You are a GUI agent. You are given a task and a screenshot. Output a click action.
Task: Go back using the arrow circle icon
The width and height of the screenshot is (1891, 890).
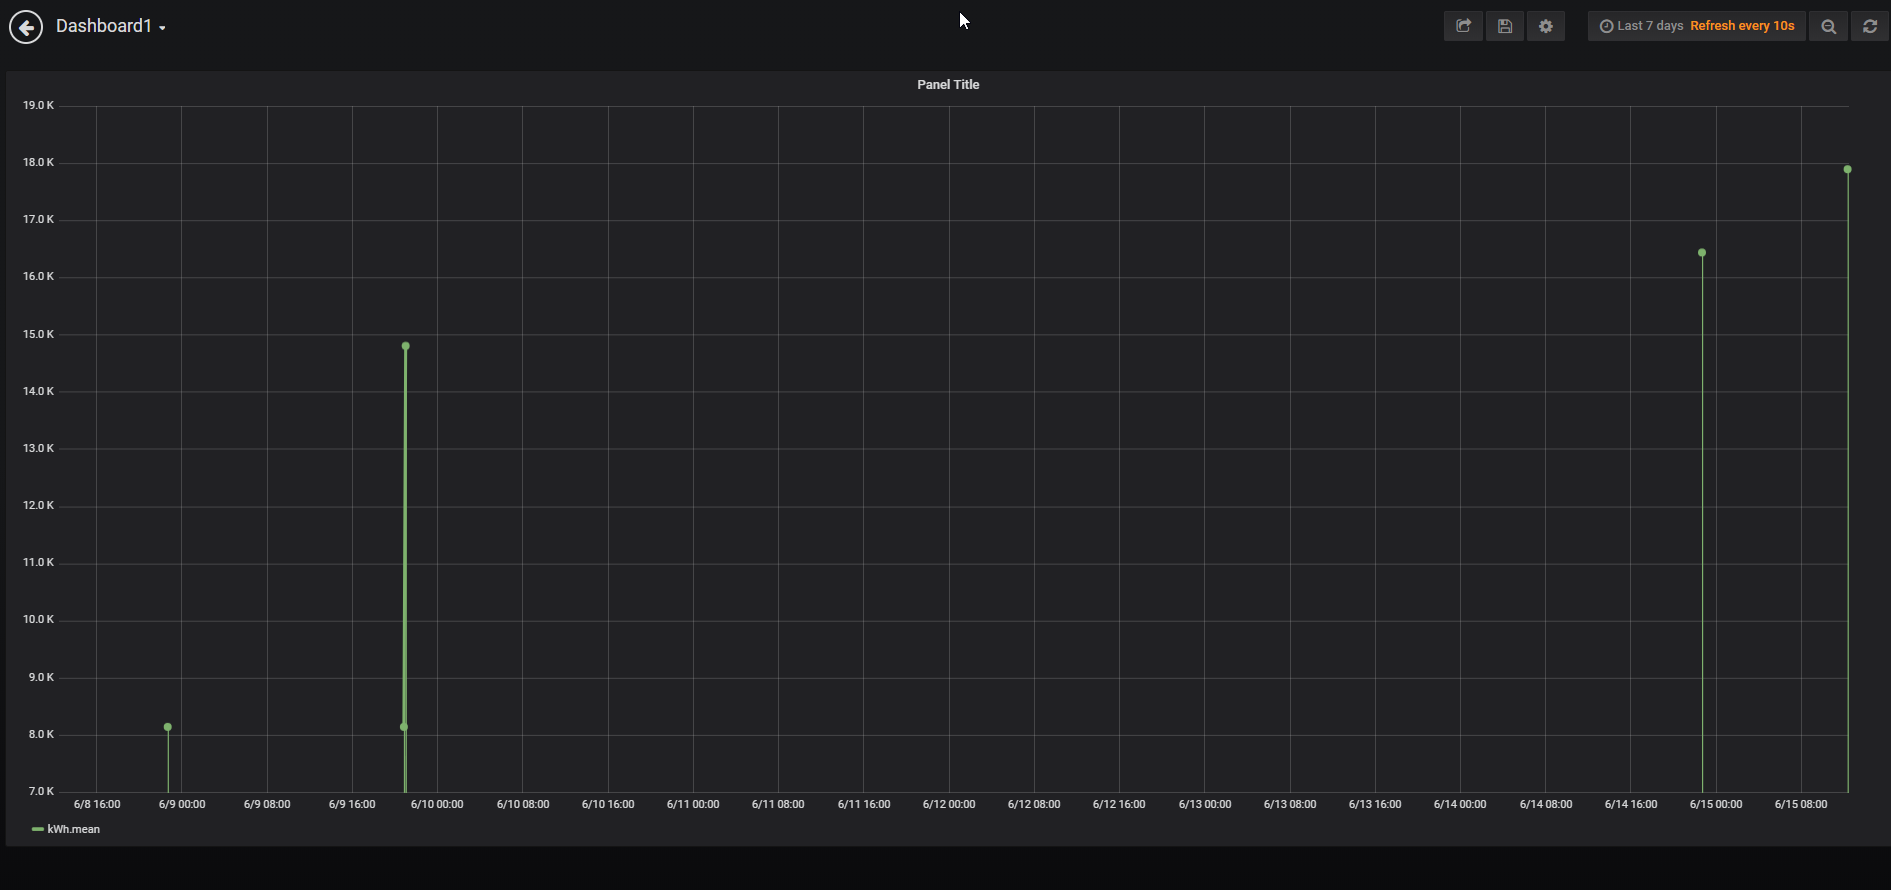tap(26, 26)
